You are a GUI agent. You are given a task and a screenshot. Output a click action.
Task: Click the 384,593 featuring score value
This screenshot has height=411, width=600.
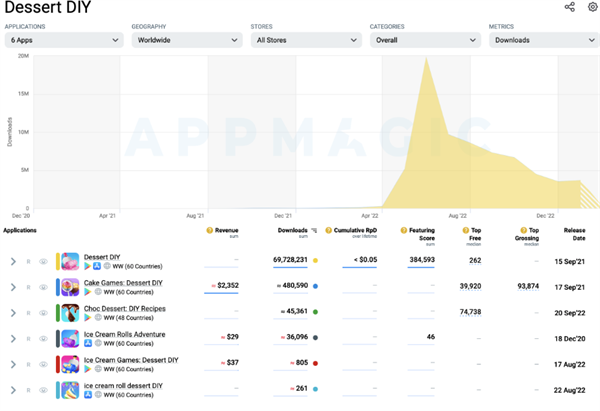click(x=422, y=260)
